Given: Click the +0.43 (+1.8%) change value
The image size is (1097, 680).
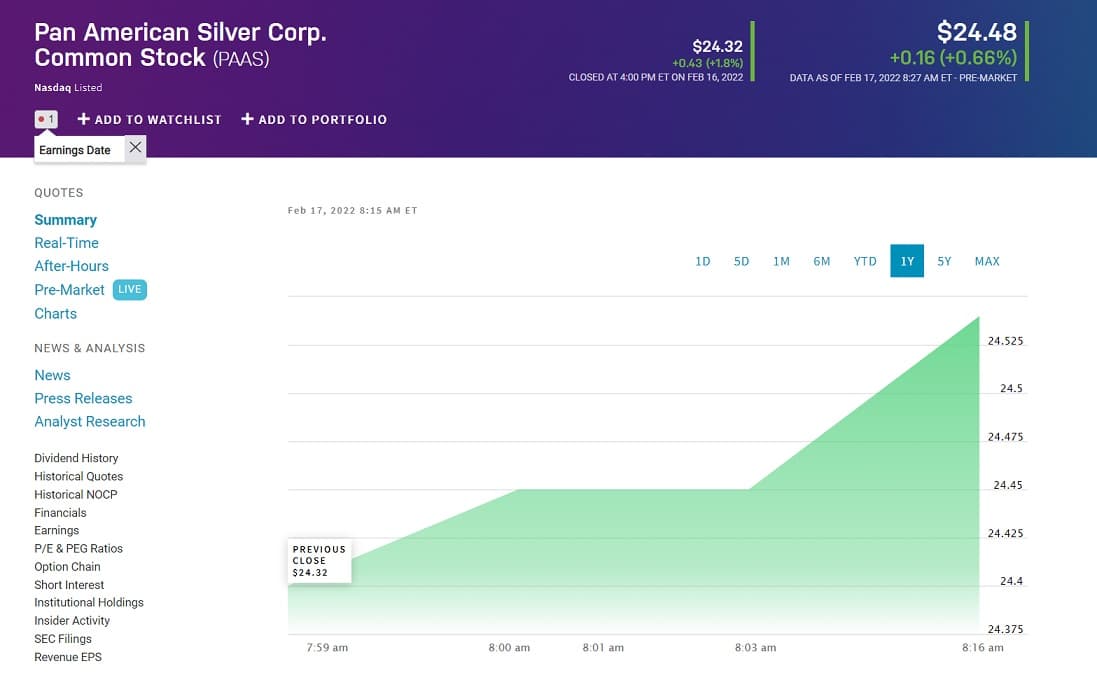Looking at the screenshot, I should (707, 63).
